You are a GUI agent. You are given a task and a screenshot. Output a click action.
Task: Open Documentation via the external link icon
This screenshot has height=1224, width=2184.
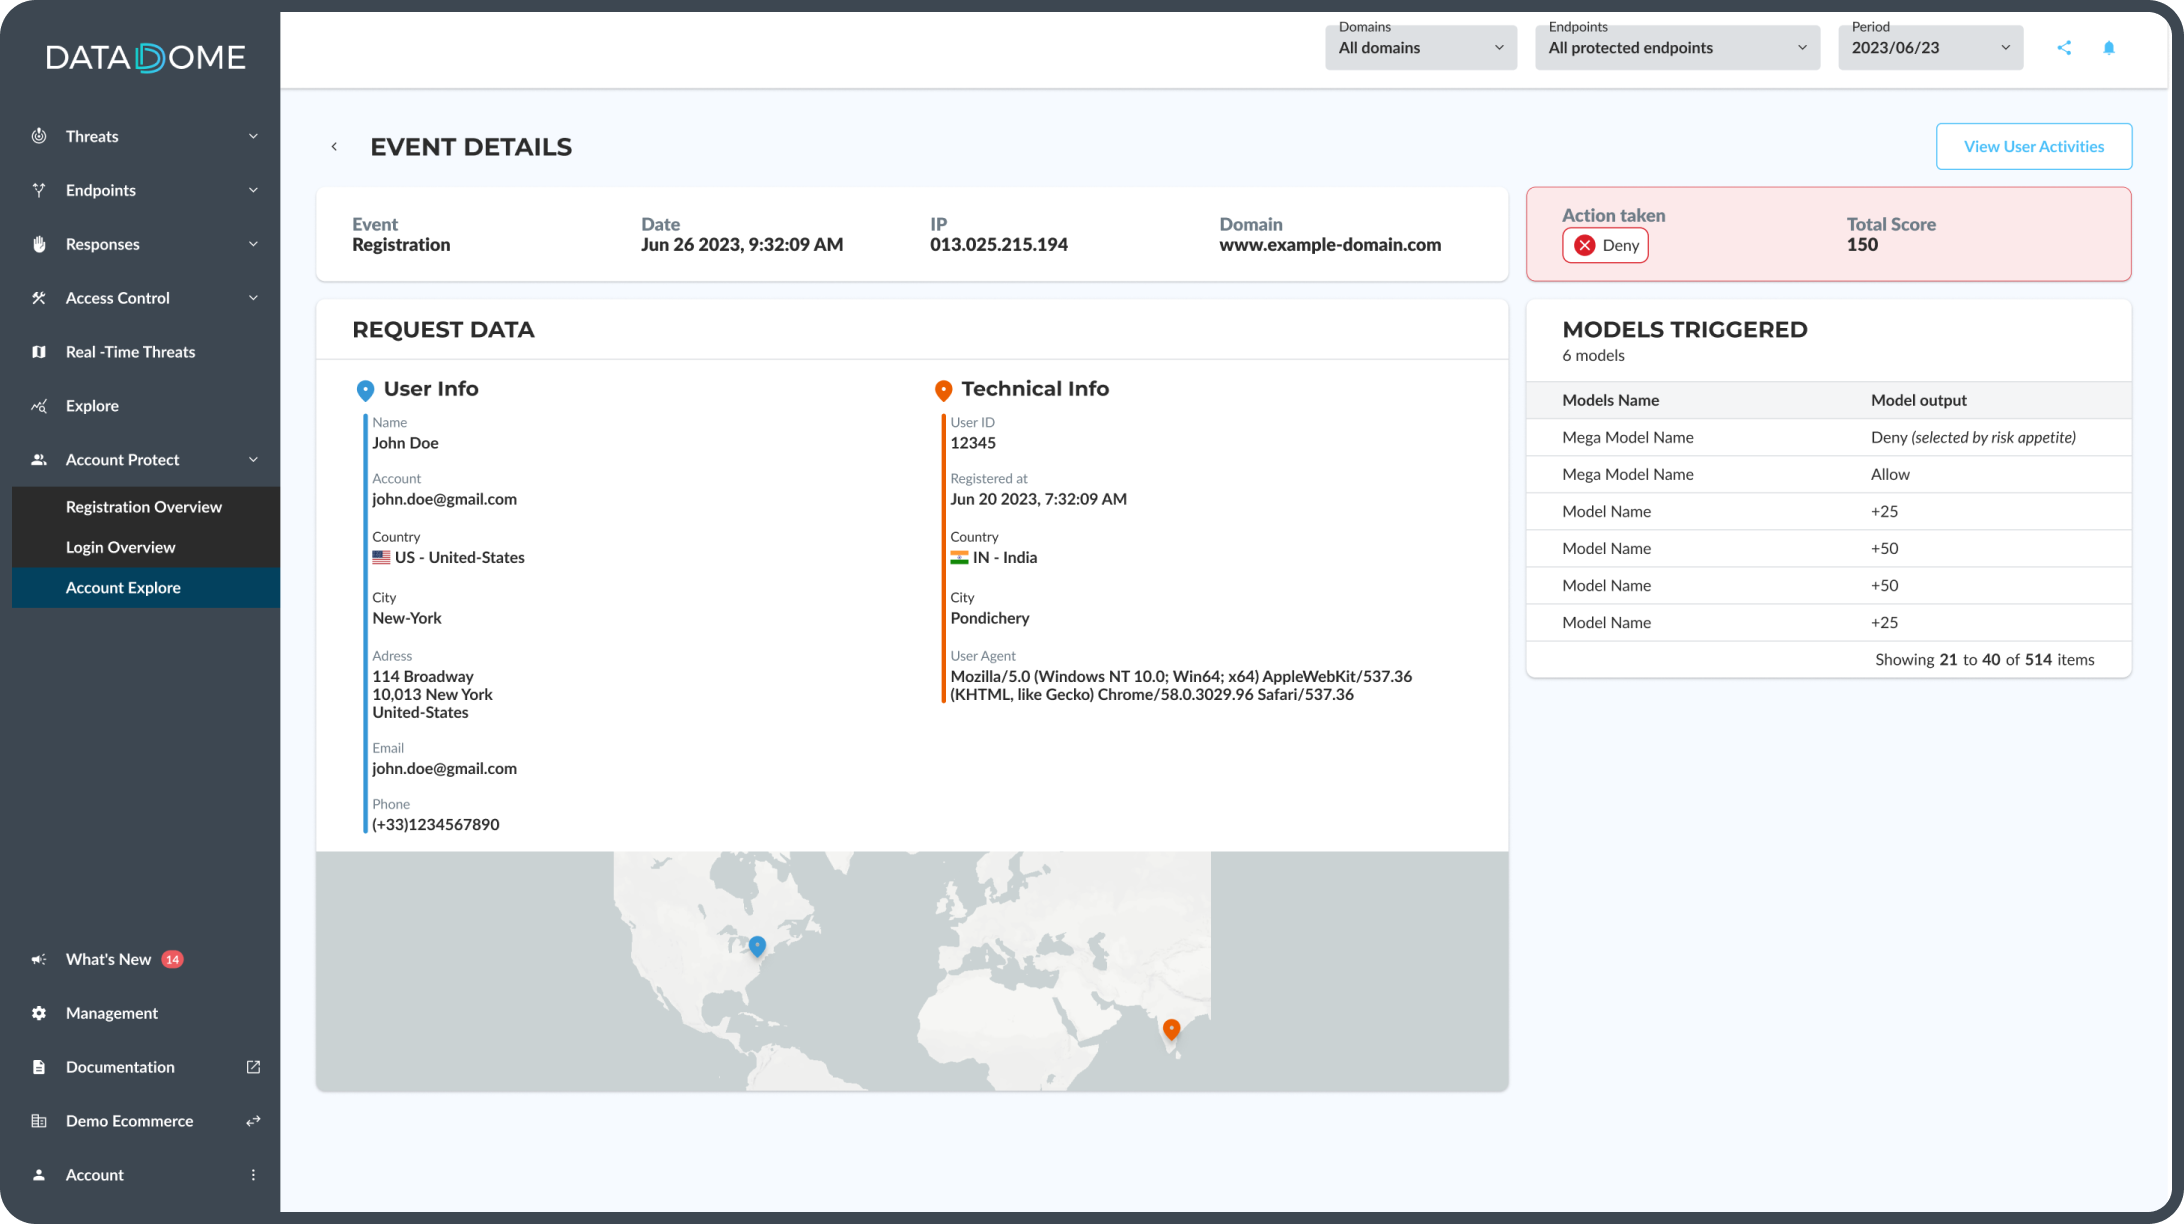pyautogui.click(x=252, y=1067)
